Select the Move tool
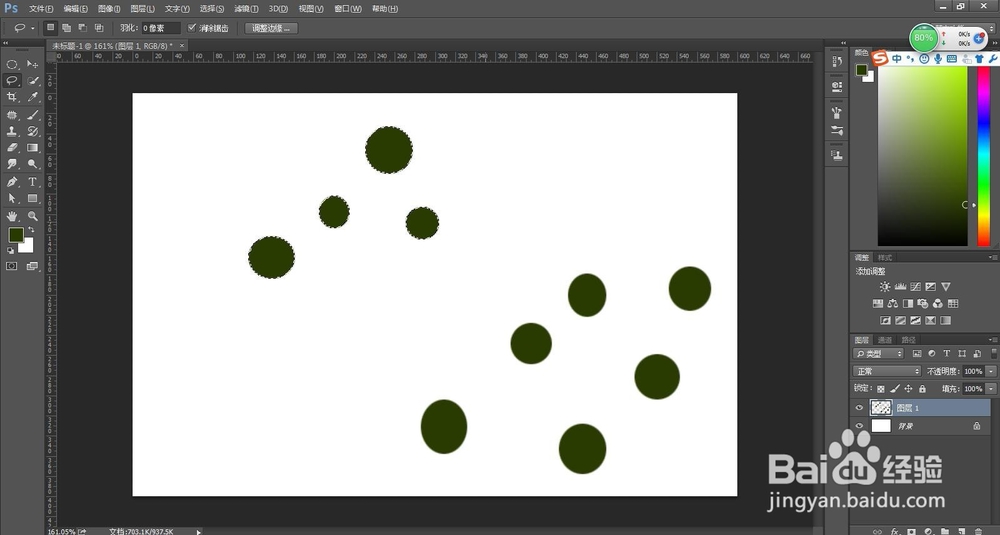This screenshot has width=1000, height=535. coord(33,64)
